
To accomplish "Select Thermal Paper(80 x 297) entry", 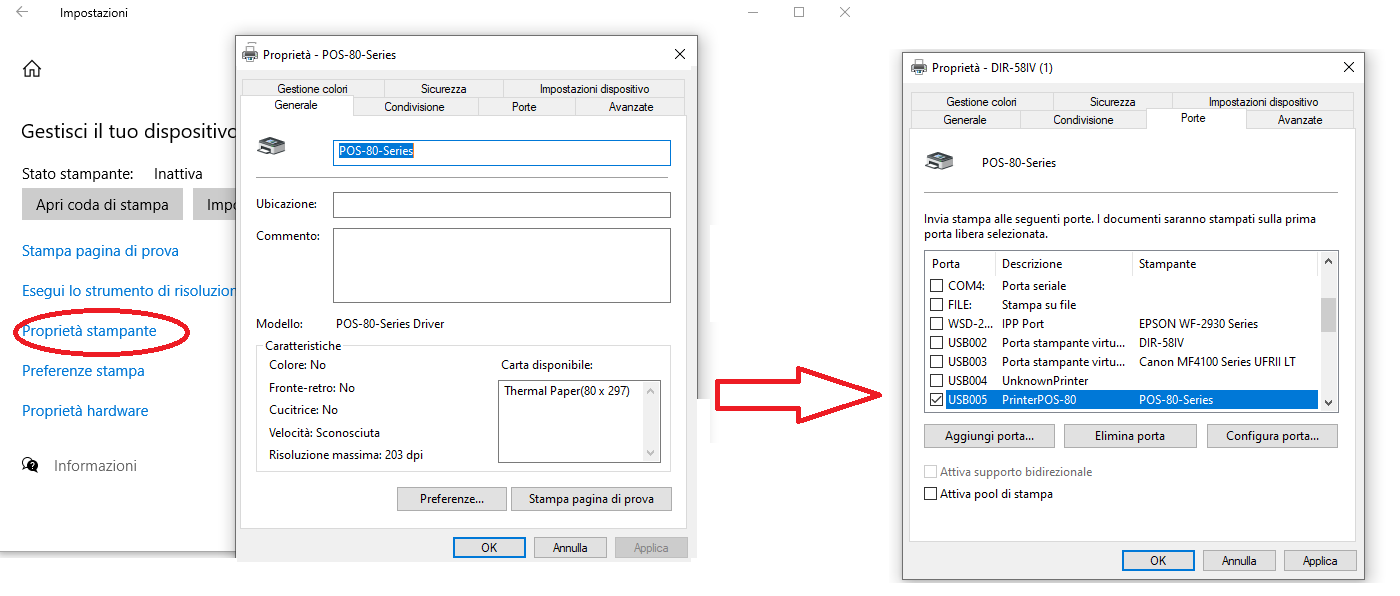I will click(x=567, y=391).
